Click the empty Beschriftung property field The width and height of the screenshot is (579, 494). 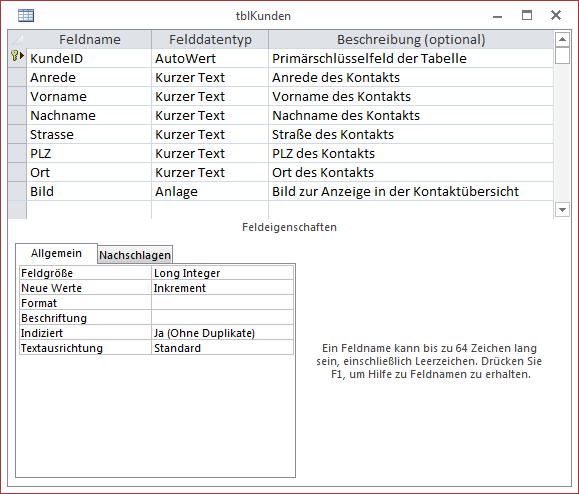222,318
